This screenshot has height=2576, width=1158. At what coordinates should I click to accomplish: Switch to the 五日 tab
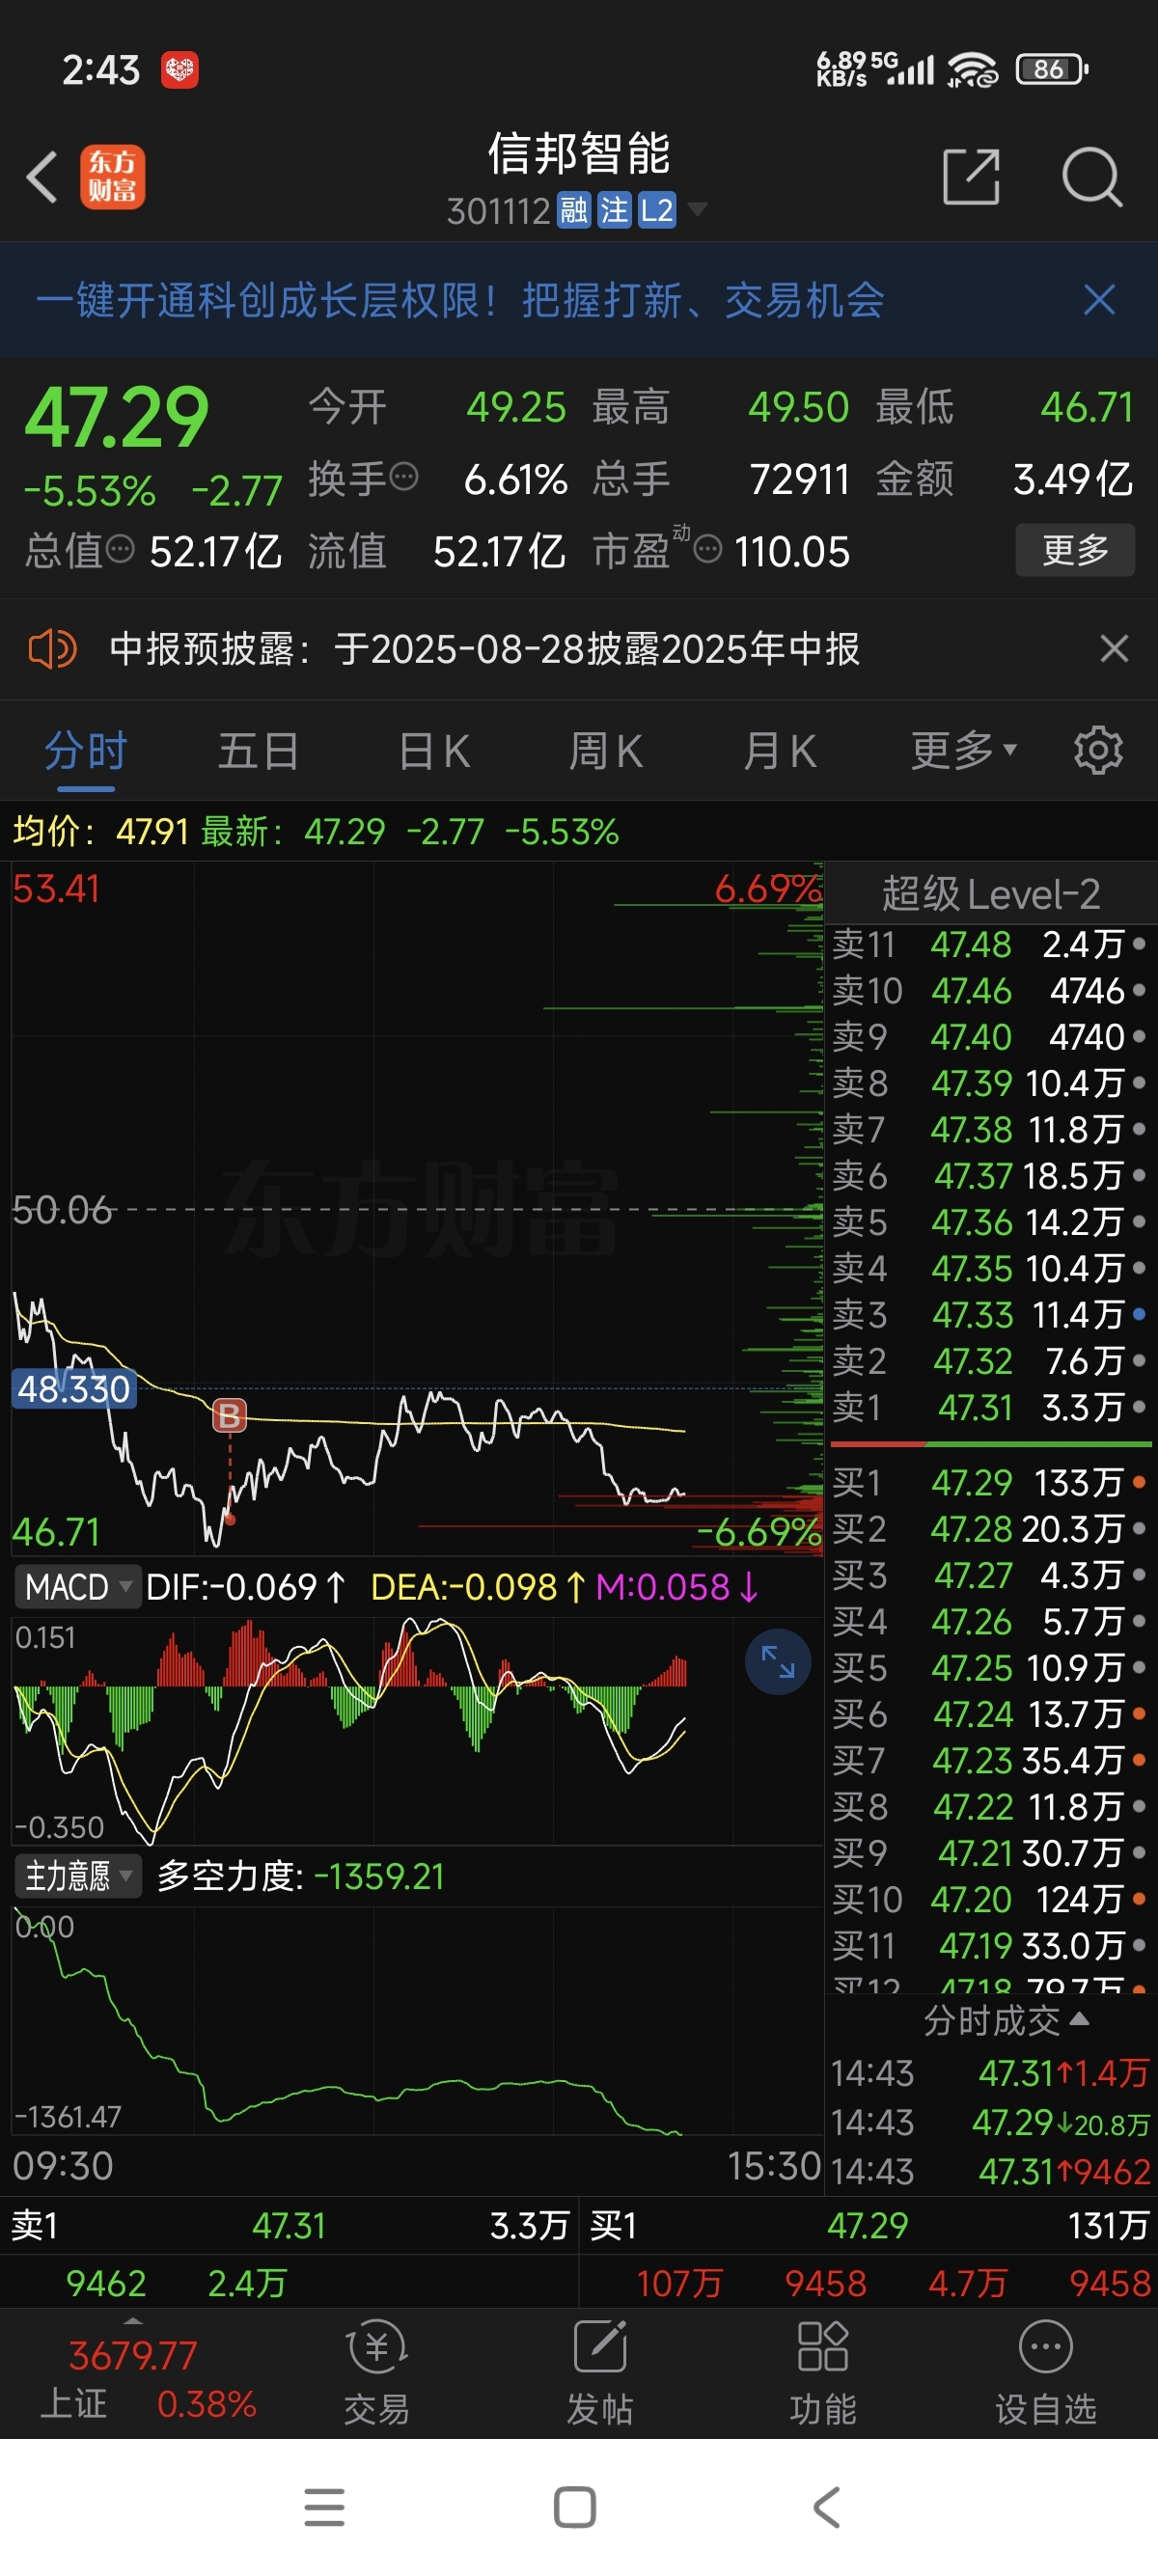259,751
